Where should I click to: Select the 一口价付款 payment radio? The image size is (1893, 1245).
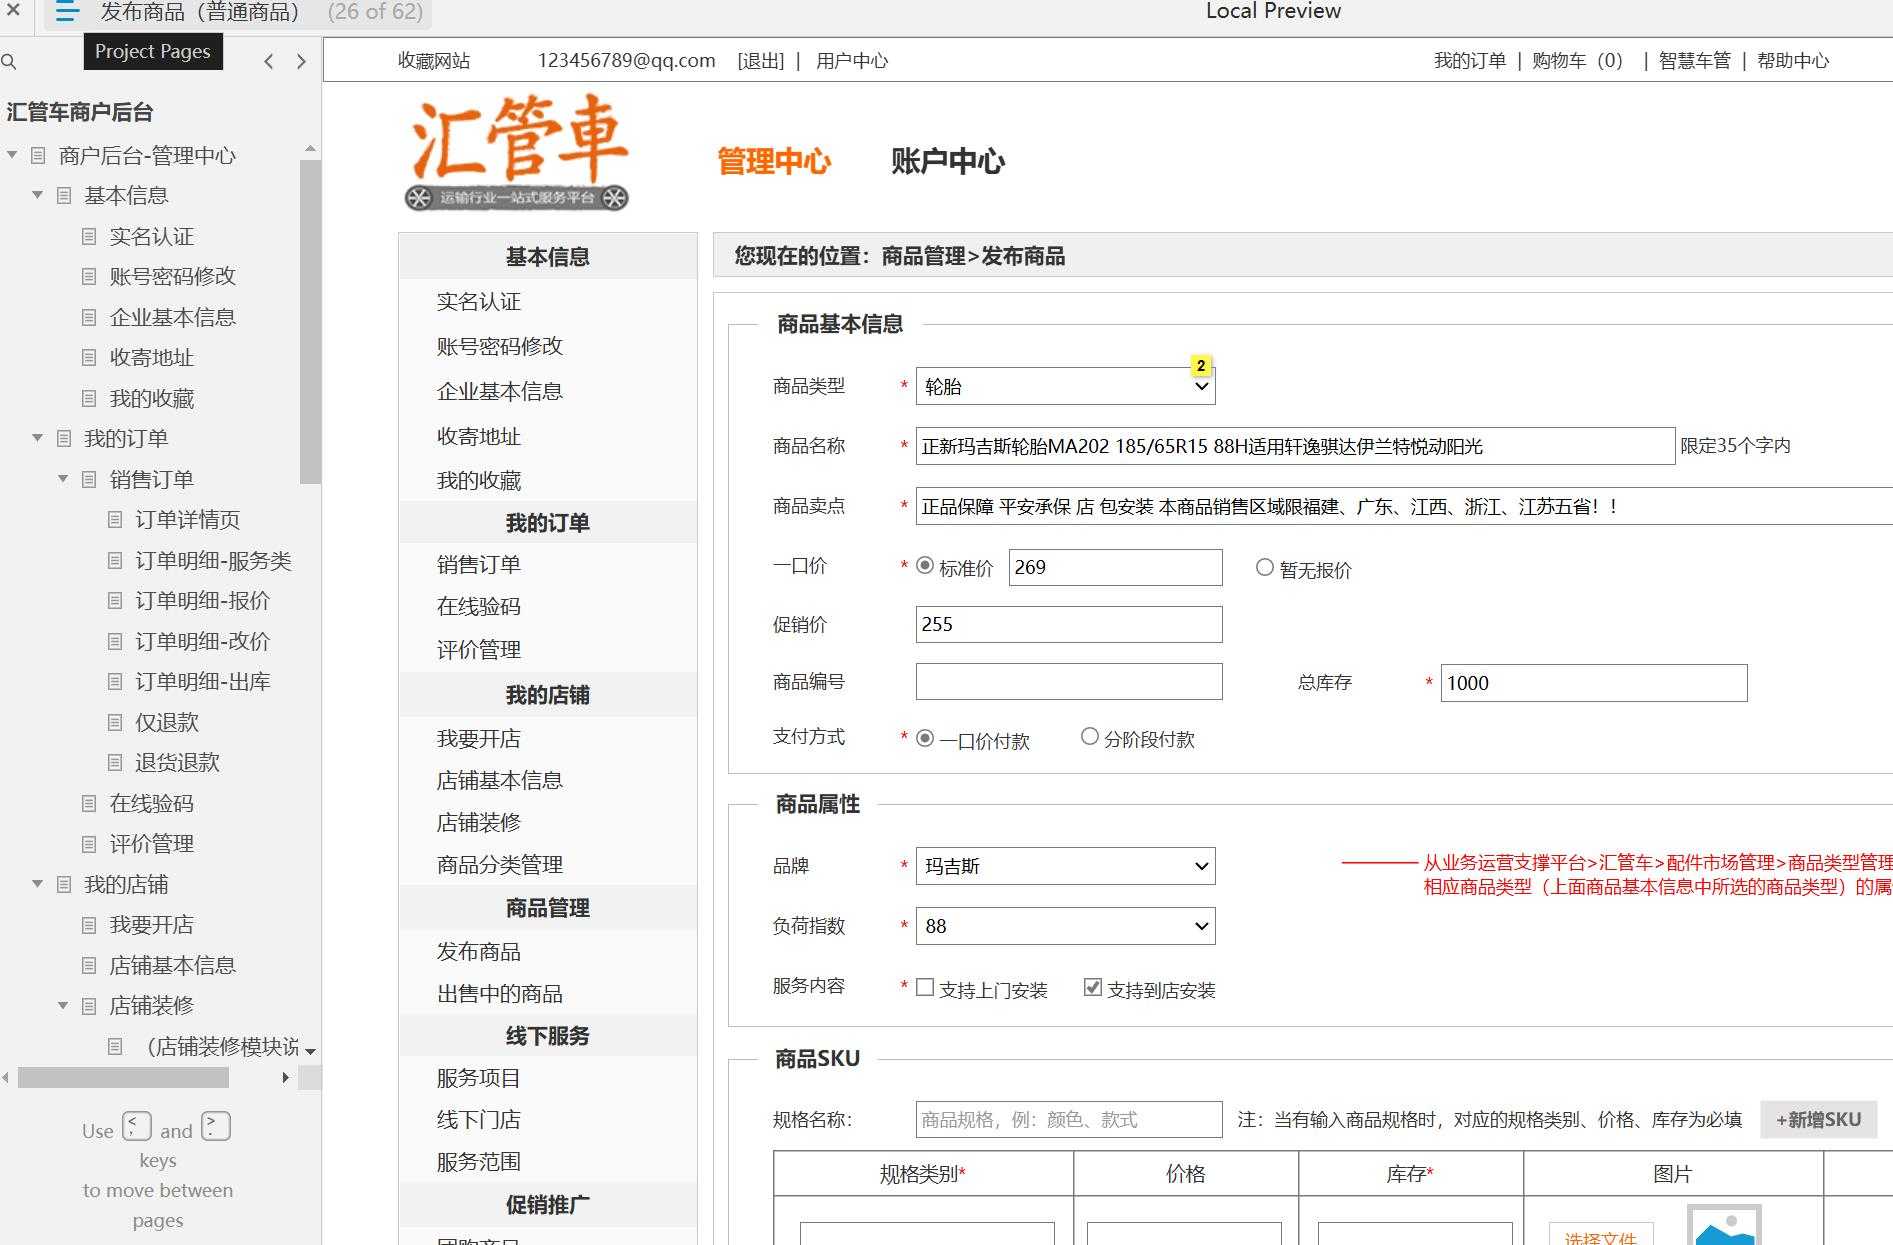[x=925, y=738]
